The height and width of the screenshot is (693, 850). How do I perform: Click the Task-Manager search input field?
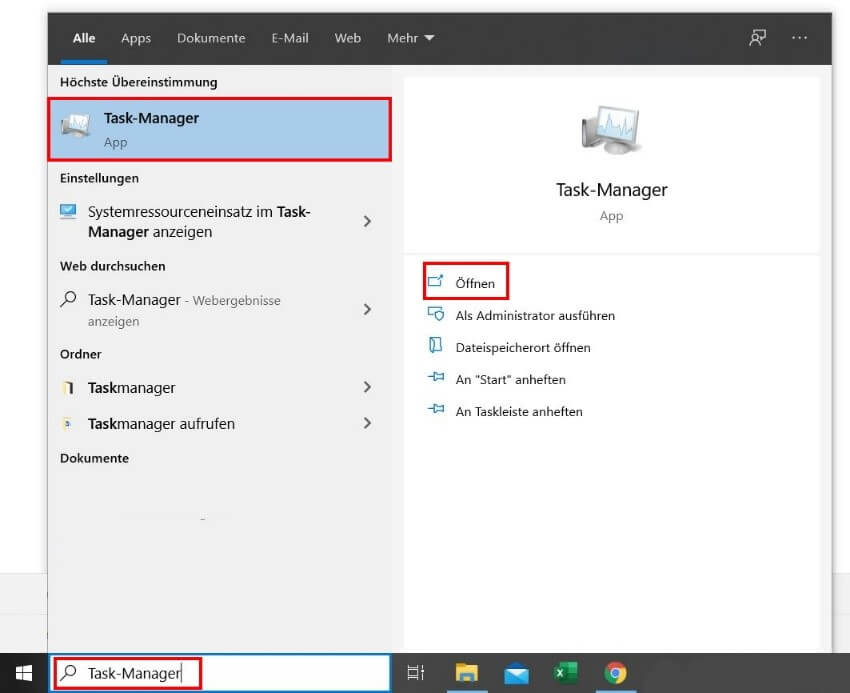[220, 673]
